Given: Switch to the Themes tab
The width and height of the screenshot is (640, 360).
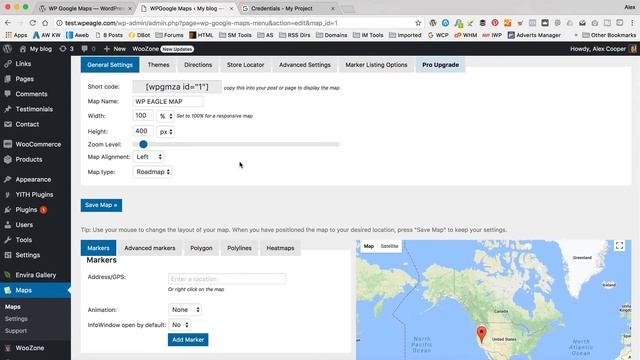Looking at the screenshot, I should [158, 65].
